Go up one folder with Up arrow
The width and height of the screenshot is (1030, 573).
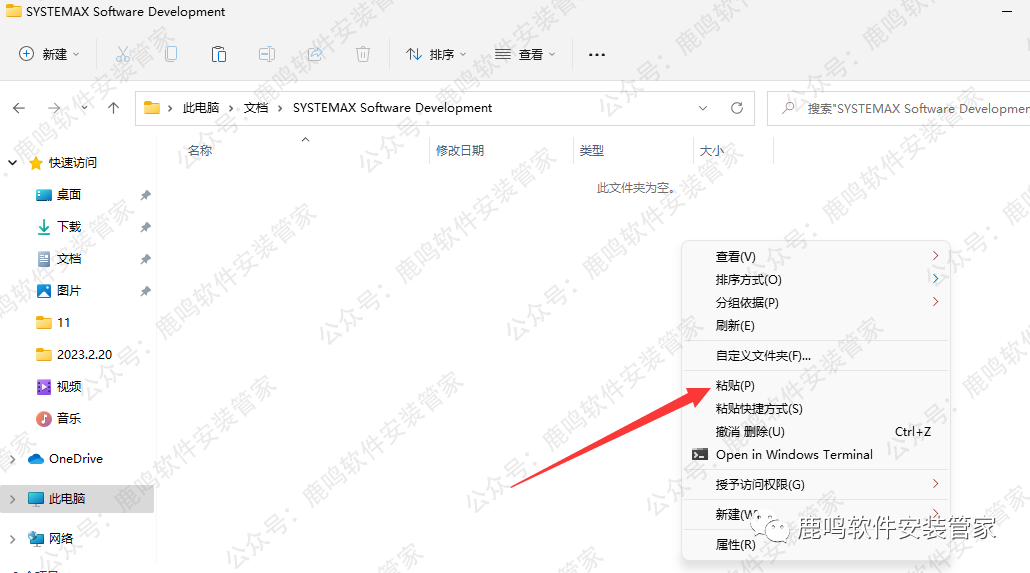coord(114,108)
